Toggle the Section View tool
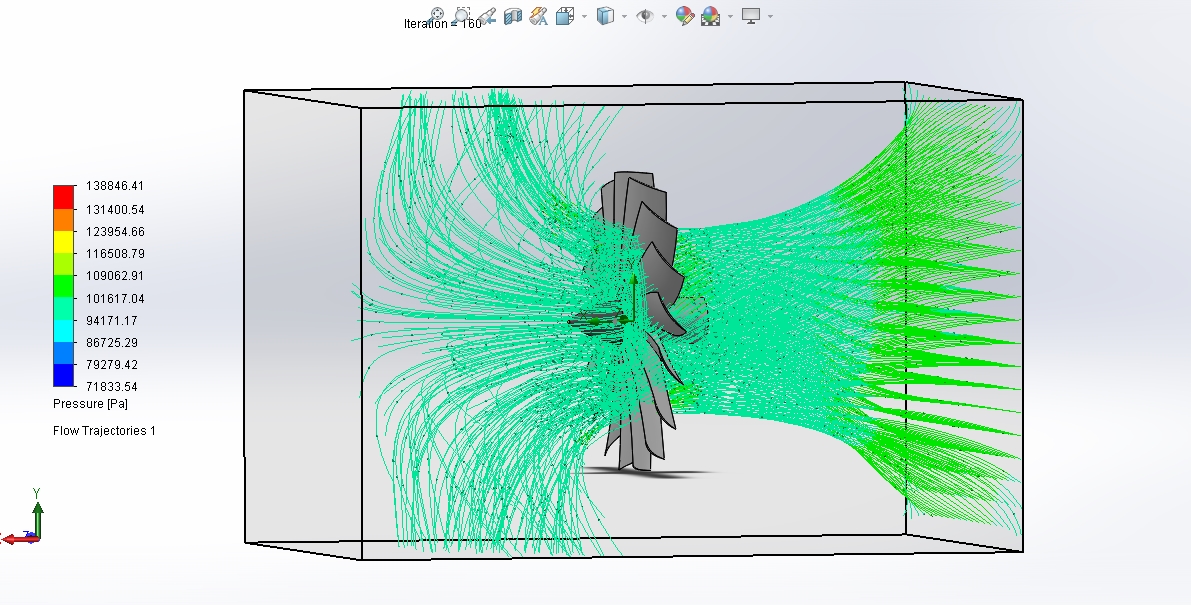1191x605 pixels. tap(513, 16)
